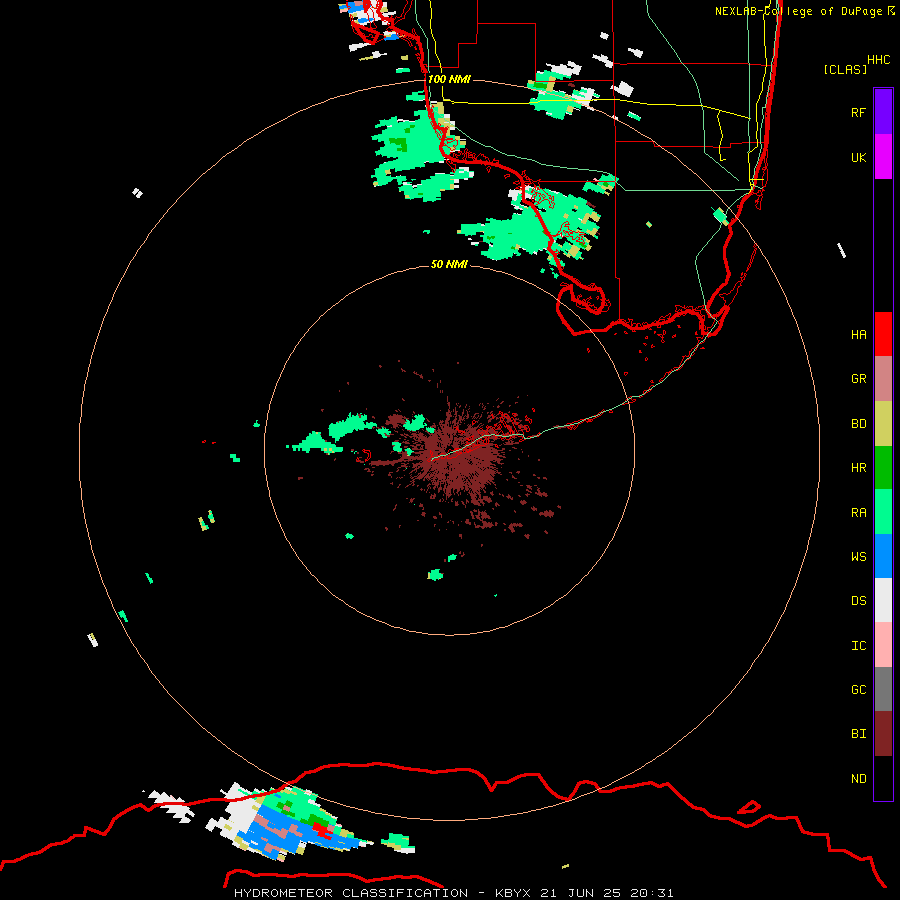Image resolution: width=900 pixels, height=900 pixels.
Task: Click the BD legend label
Action: coord(858,424)
